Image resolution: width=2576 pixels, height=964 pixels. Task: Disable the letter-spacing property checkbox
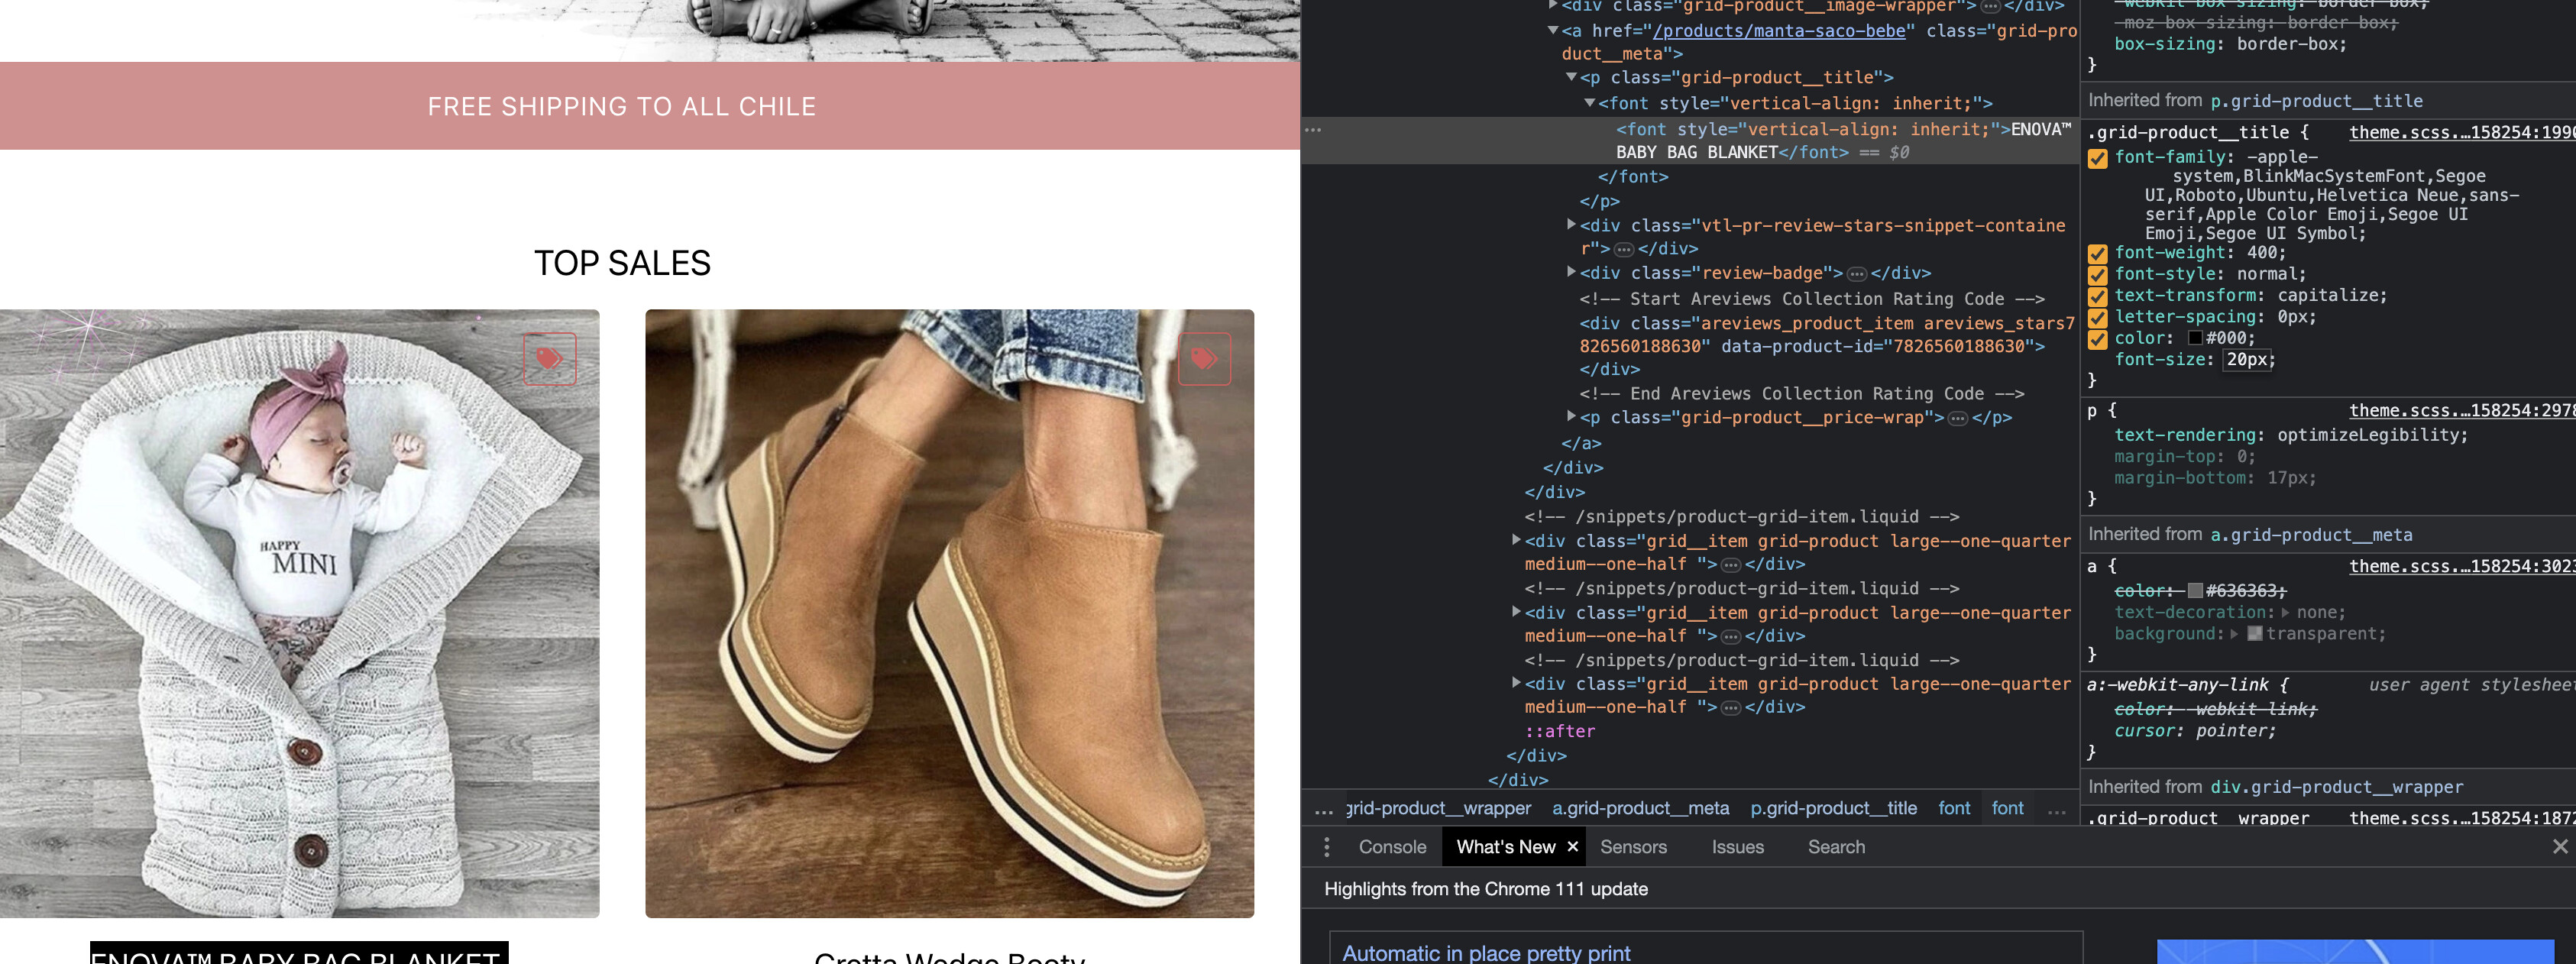point(2098,317)
